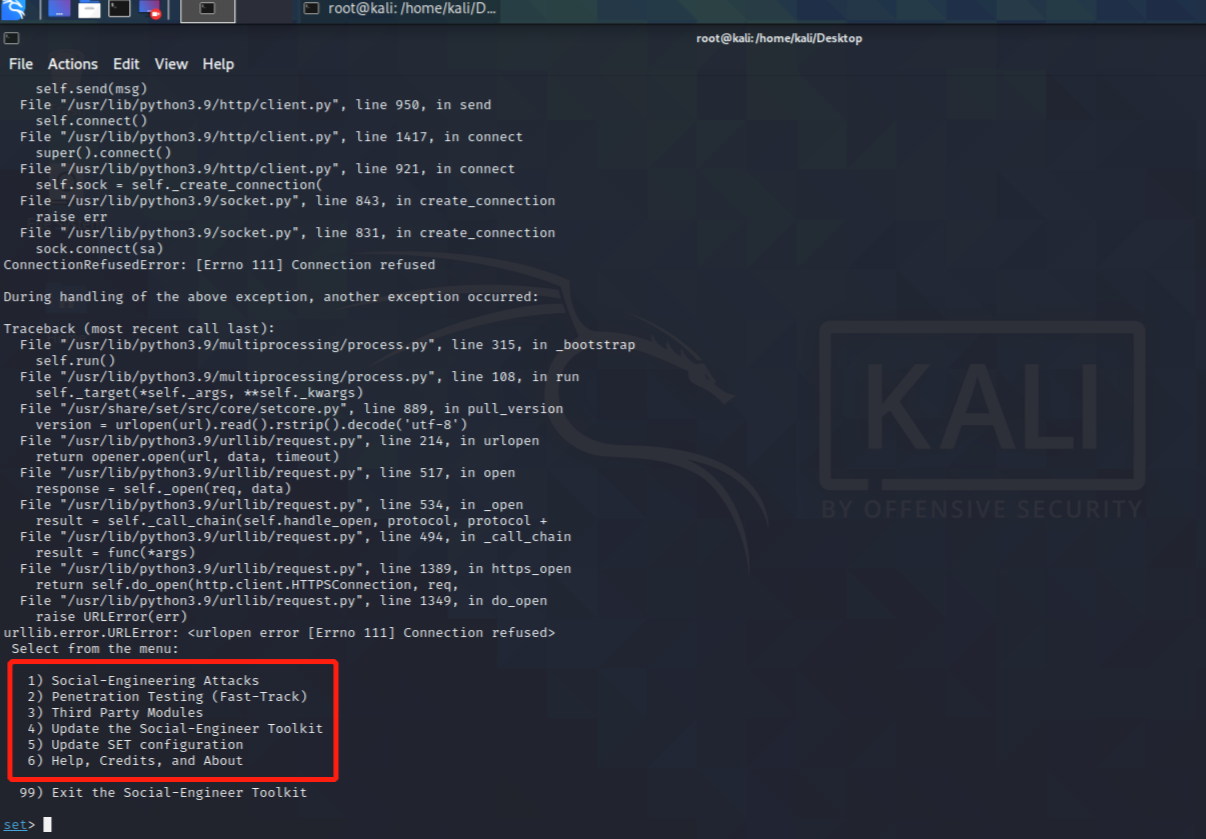The image size is (1206, 839).
Task: Click the 'urllib.error.URLError' error line
Action: click(279, 633)
